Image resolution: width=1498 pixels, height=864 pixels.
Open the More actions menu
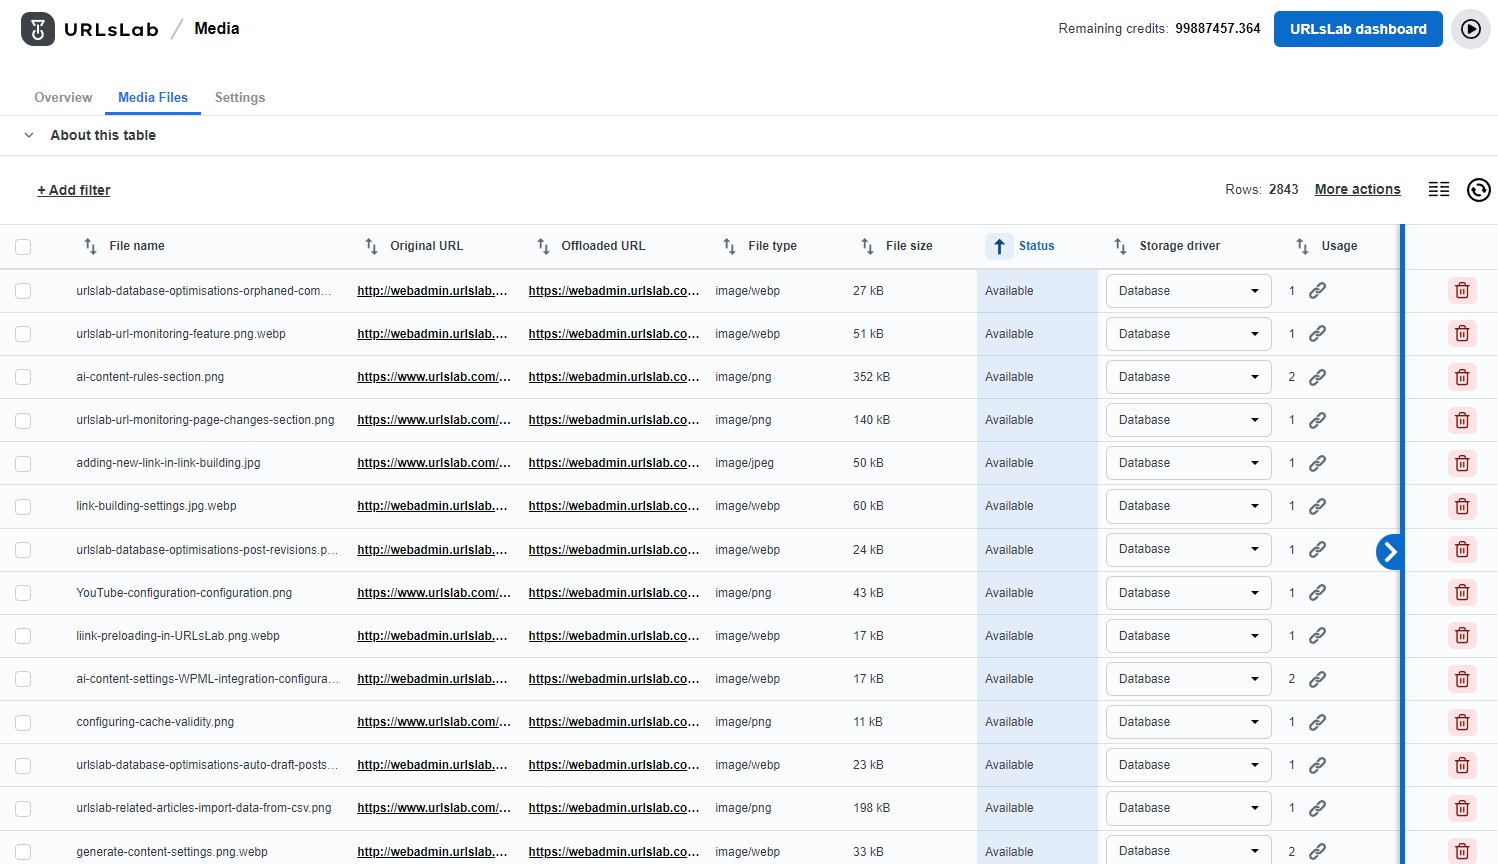coord(1357,189)
